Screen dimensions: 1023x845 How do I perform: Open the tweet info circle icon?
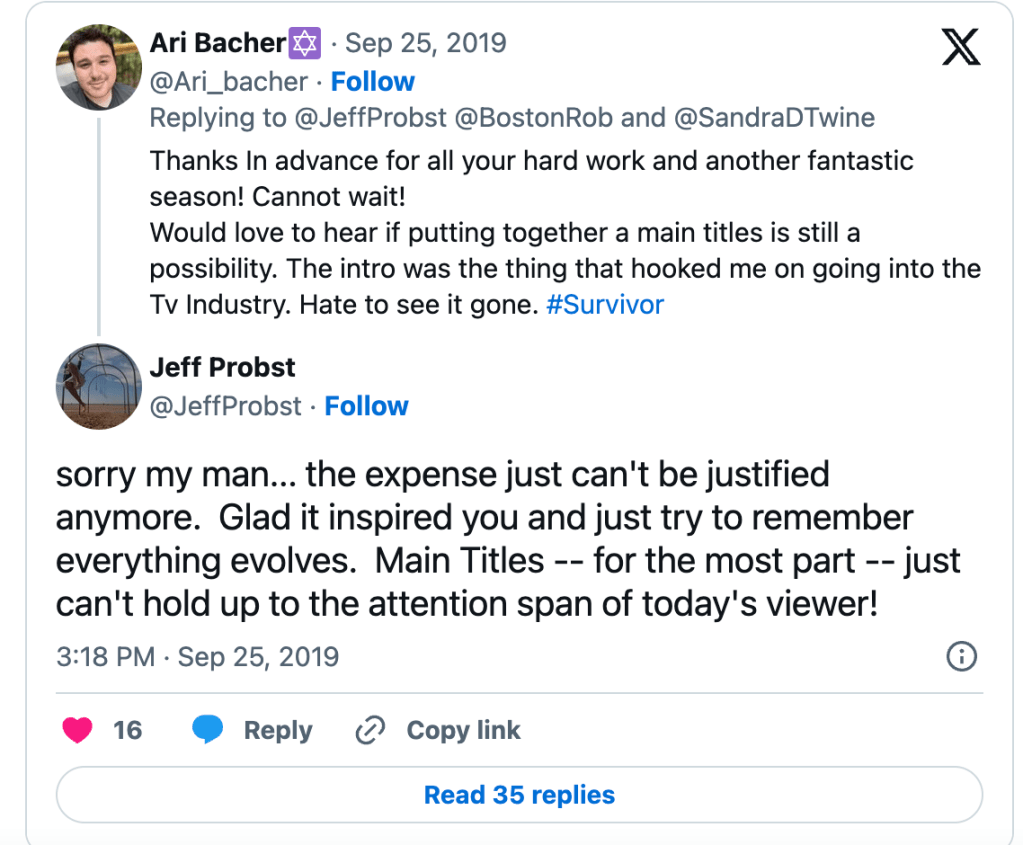[x=960, y=656]
